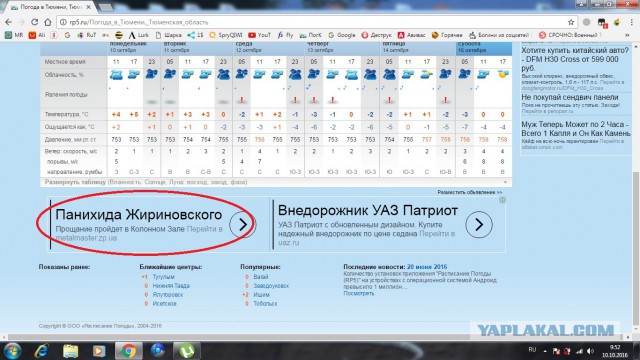Open the Внедорожник УАЗ Патриот ad arrow button

click(479, 224)
